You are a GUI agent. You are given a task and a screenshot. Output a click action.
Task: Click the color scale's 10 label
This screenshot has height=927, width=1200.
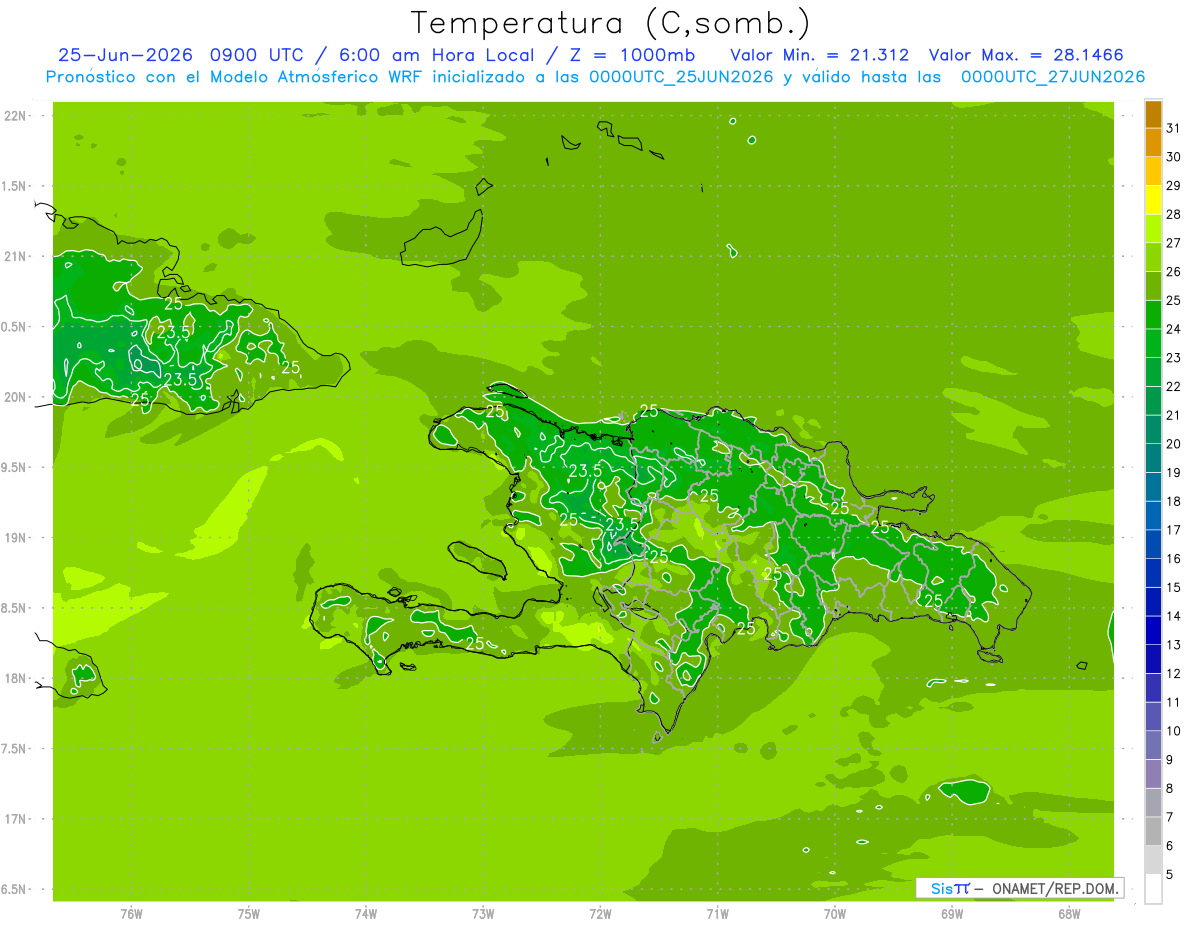1173,731
